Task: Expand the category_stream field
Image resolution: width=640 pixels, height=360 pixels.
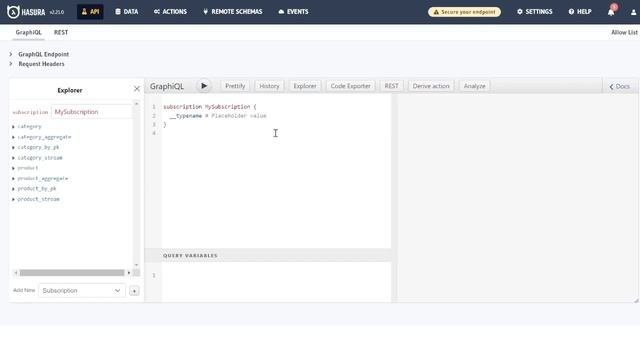Action: coord(37,158)
